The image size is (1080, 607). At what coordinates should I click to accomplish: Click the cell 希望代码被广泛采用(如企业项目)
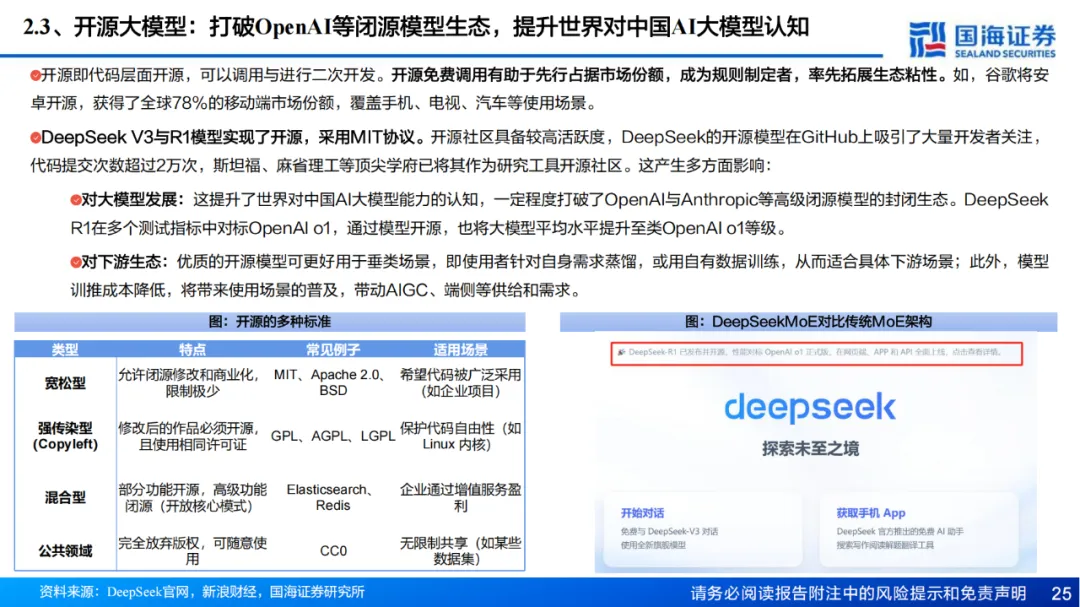click(460, 382)
